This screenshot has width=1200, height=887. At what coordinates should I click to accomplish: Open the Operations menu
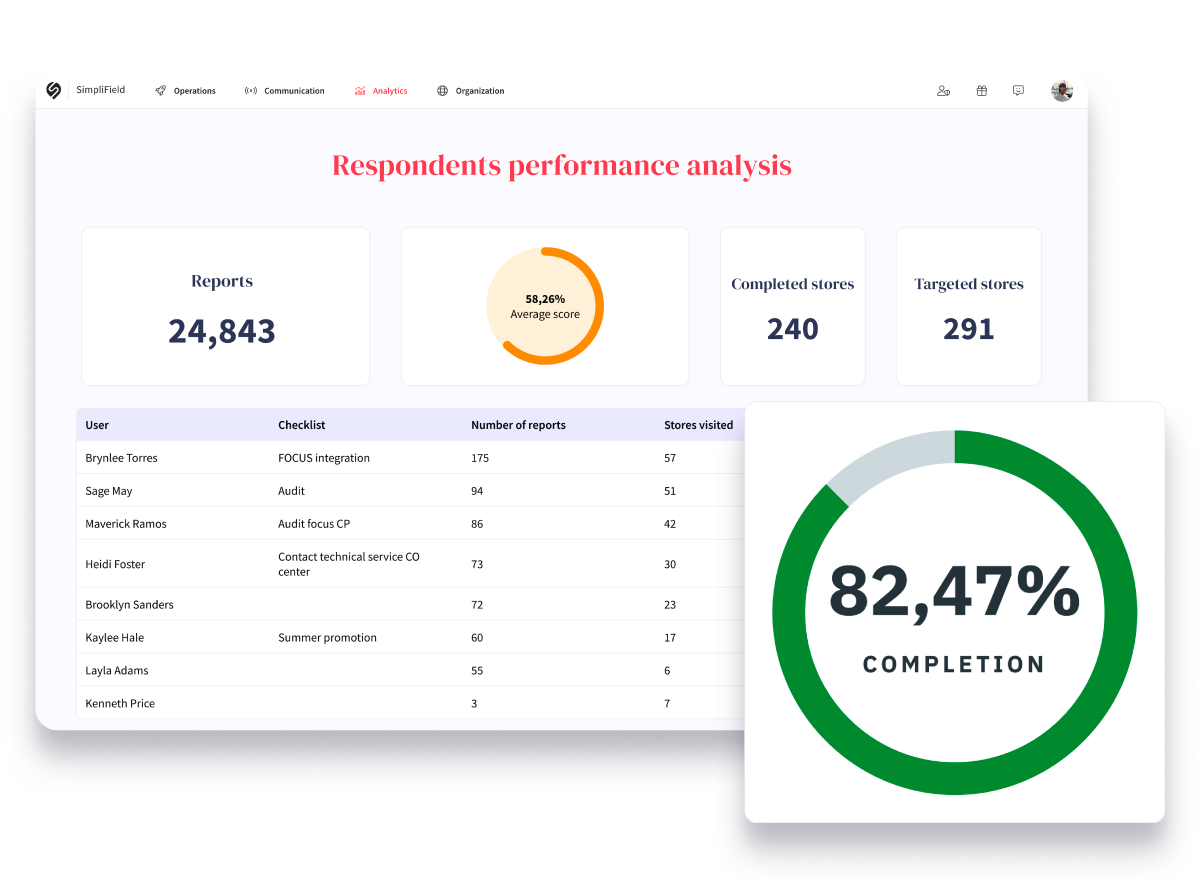click(194, 91)
